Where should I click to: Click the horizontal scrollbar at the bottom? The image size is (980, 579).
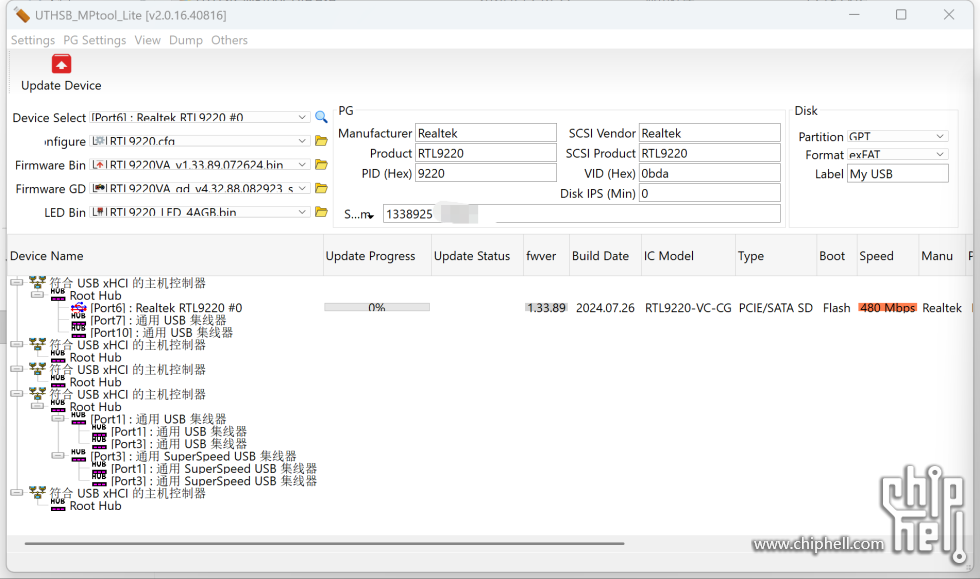324,543
